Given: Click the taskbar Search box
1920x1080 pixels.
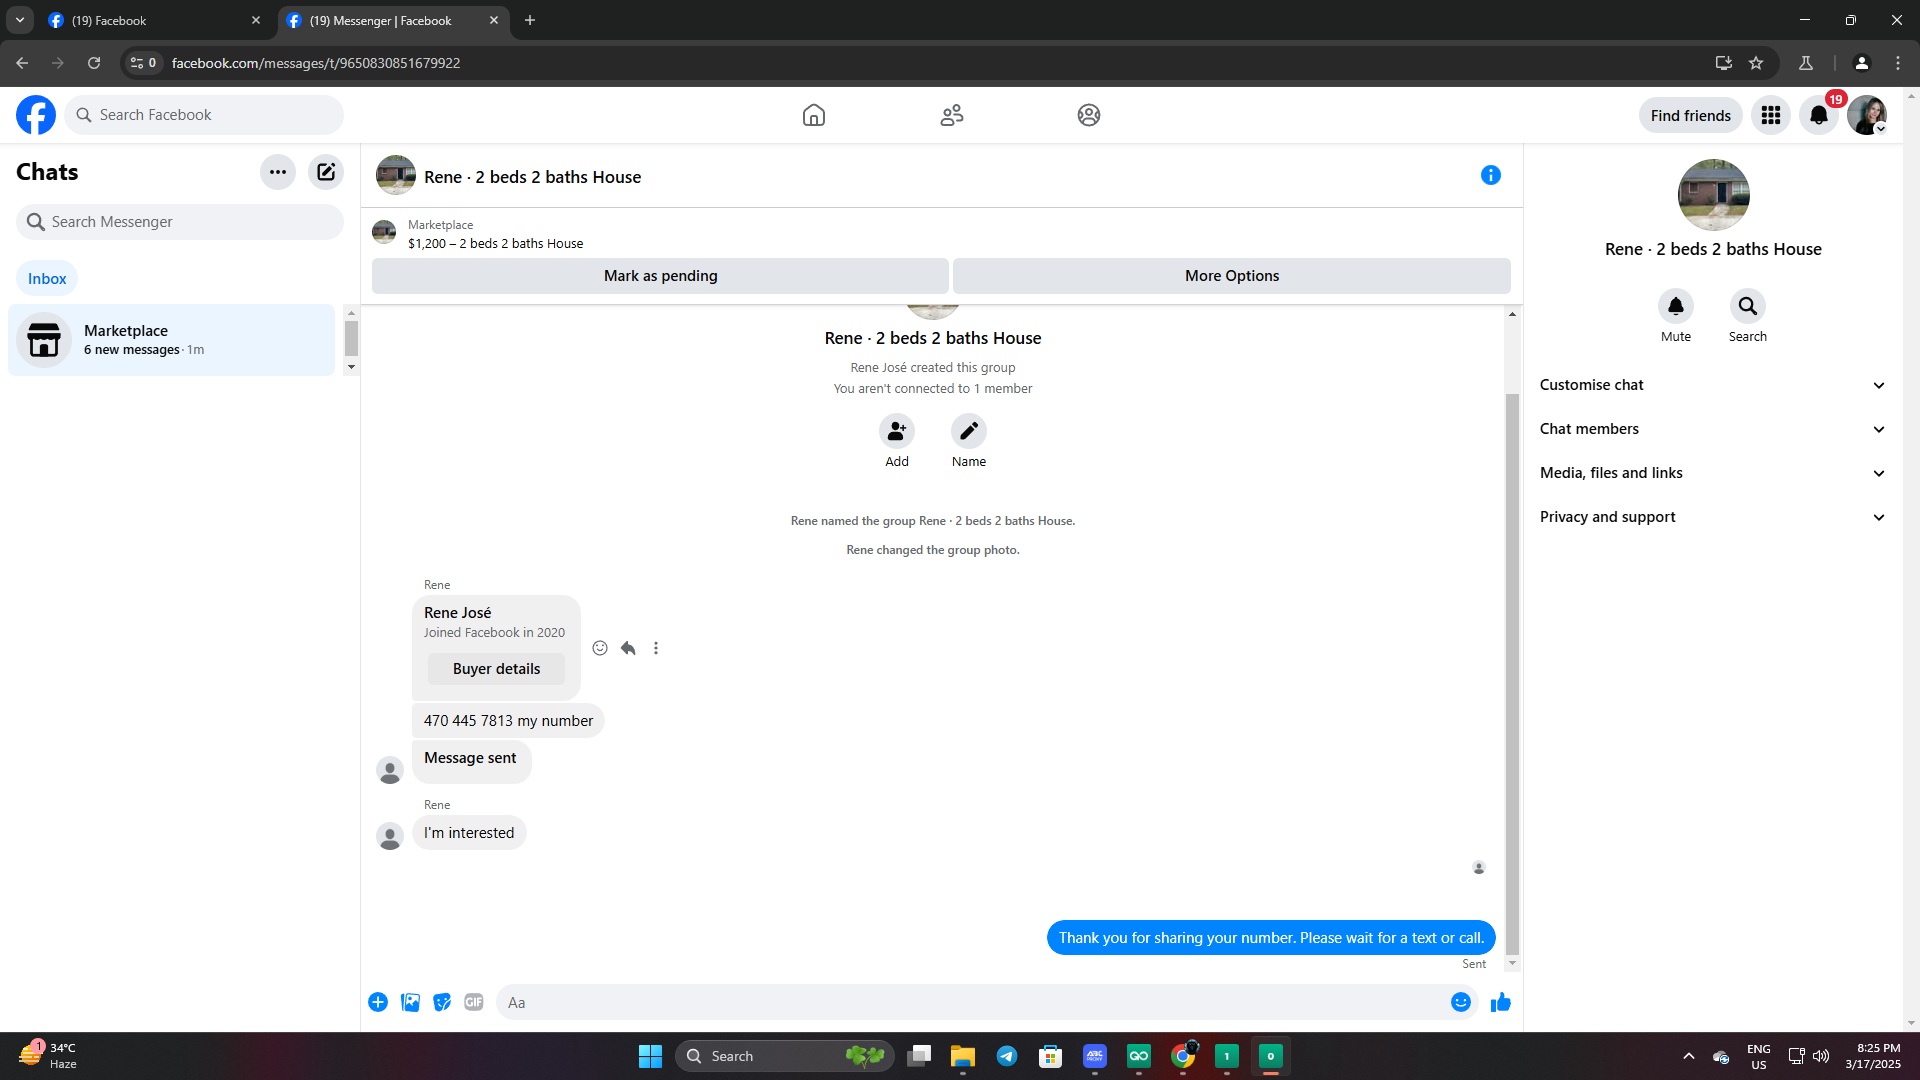Looking at the screenshot, I should (x=785, y=1056).
